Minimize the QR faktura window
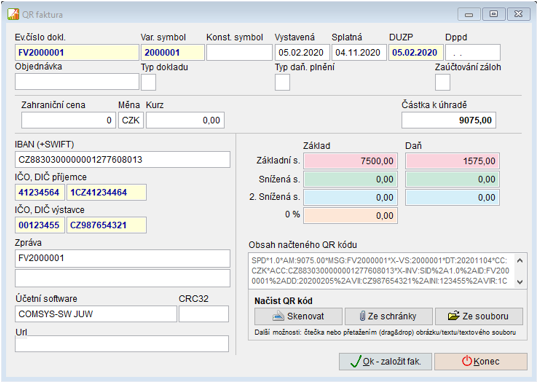Image resolution: width=537 pixels, height=382 pixels. [x=469, y=14]
